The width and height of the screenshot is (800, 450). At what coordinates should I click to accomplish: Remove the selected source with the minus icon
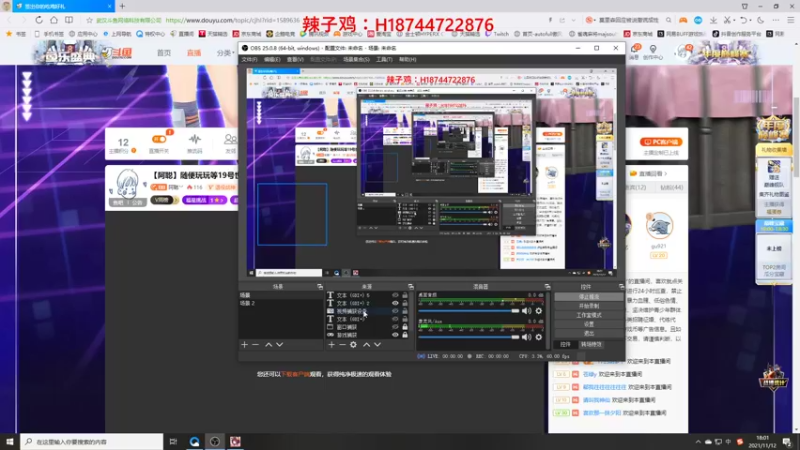pyautogui.click(x=342, y=345)
